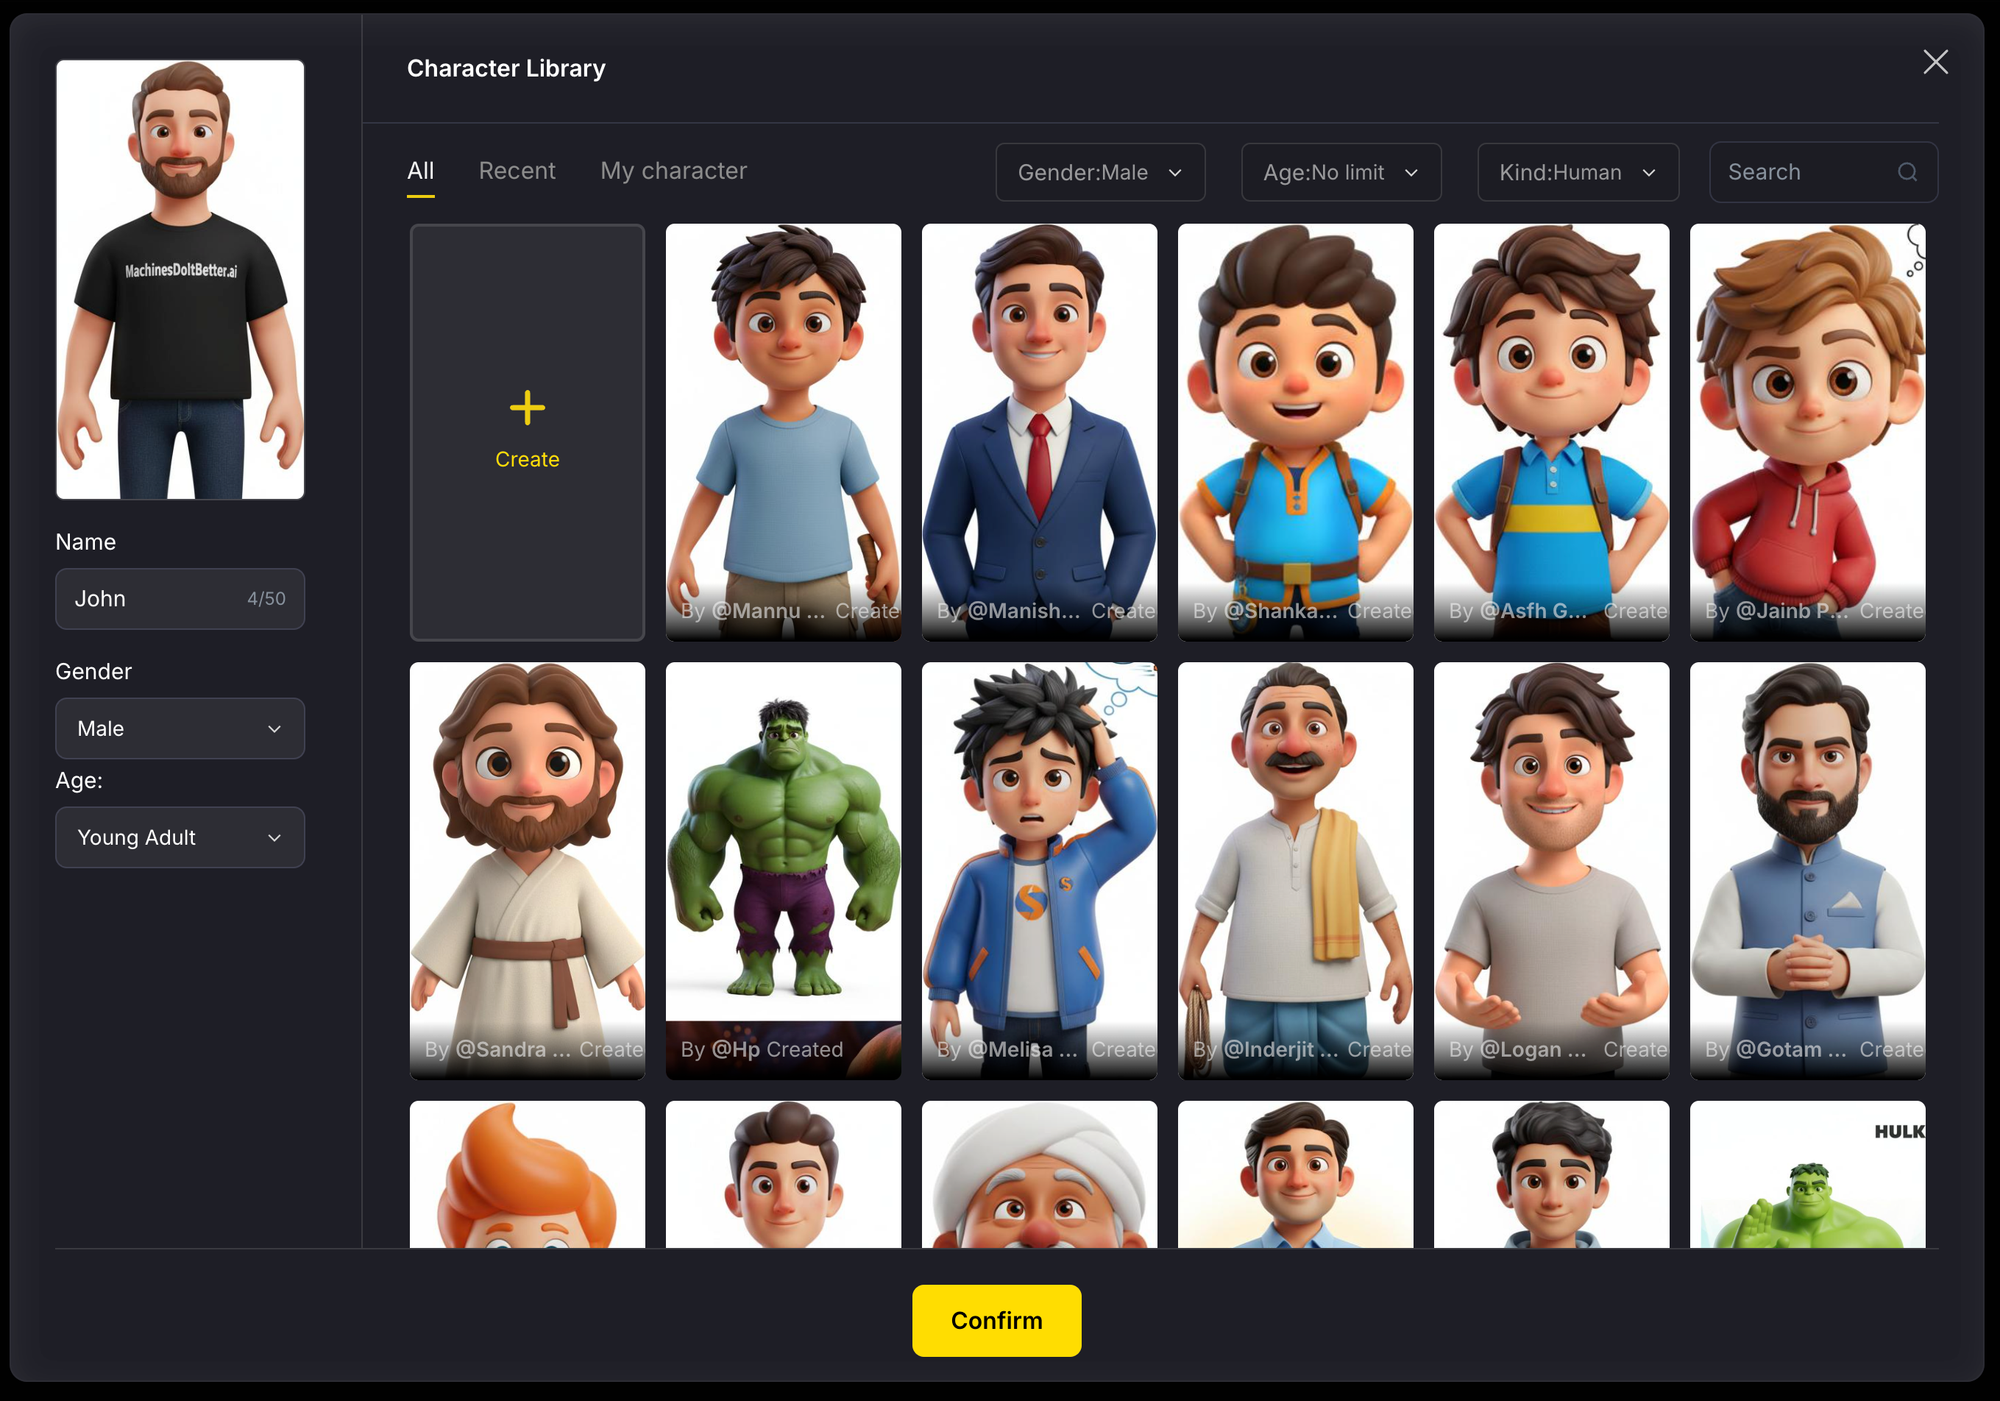Image resolution: width=2000 pixels, height=1401 pixels.
Task: Open the Kind:Human filter dropdown
Action: click(x=1577, y=172)
